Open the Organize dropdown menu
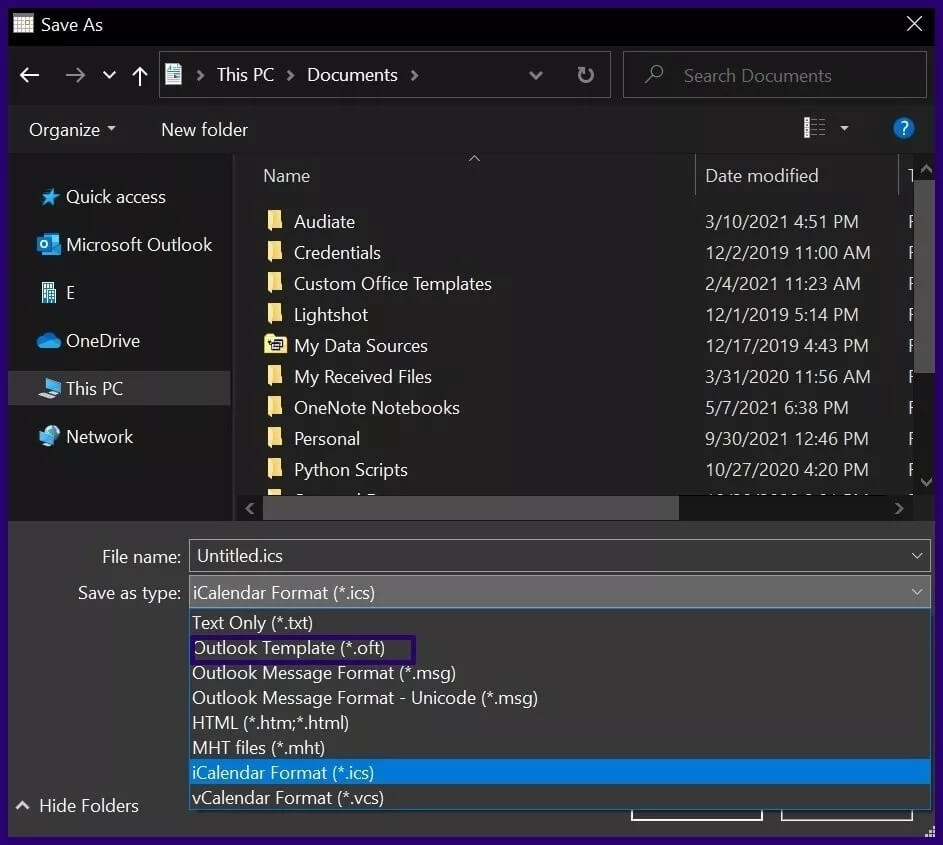 click(72, 130)
